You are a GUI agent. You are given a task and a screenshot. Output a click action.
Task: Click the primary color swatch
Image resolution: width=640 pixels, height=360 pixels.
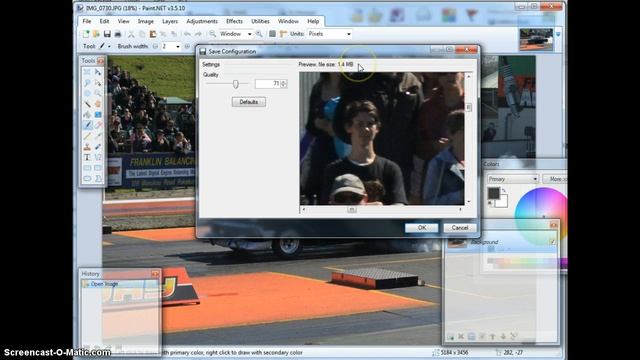pyautogui.click(x=493, y=193)
